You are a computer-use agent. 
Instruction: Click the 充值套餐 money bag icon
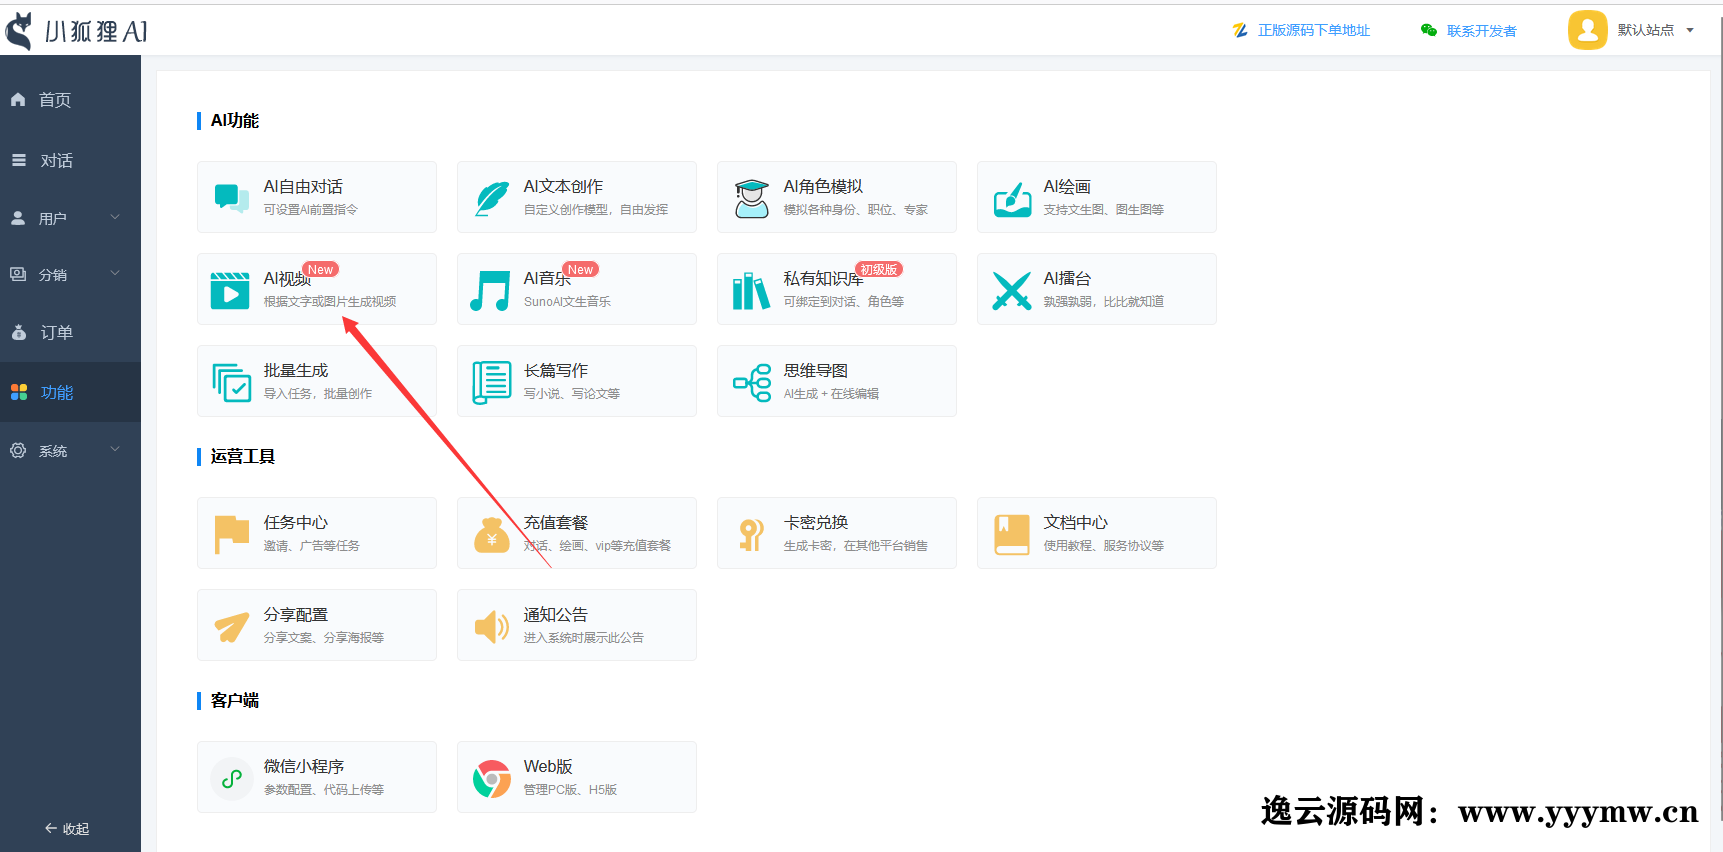pyautogui.click(x=491, y=535)
